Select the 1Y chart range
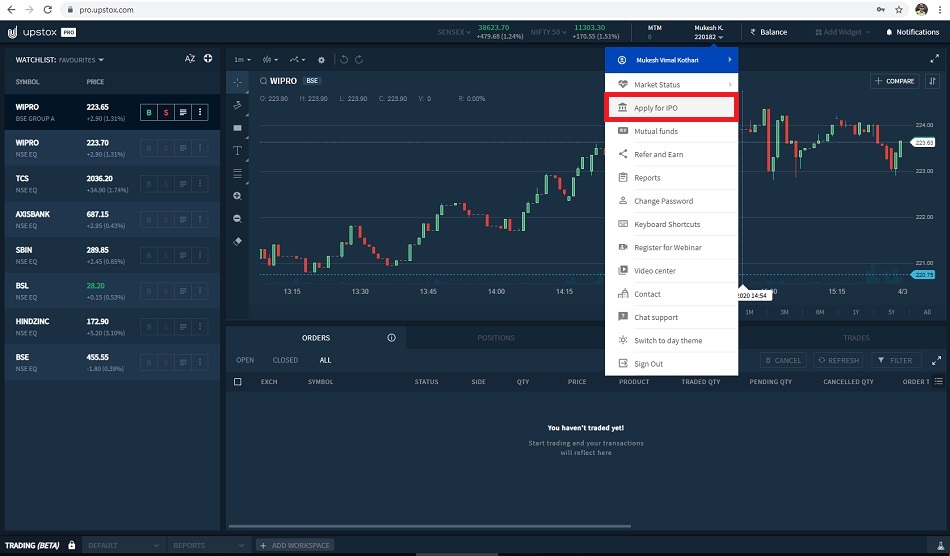Viewport: 950px width, 556px height. tap(855, 312)
